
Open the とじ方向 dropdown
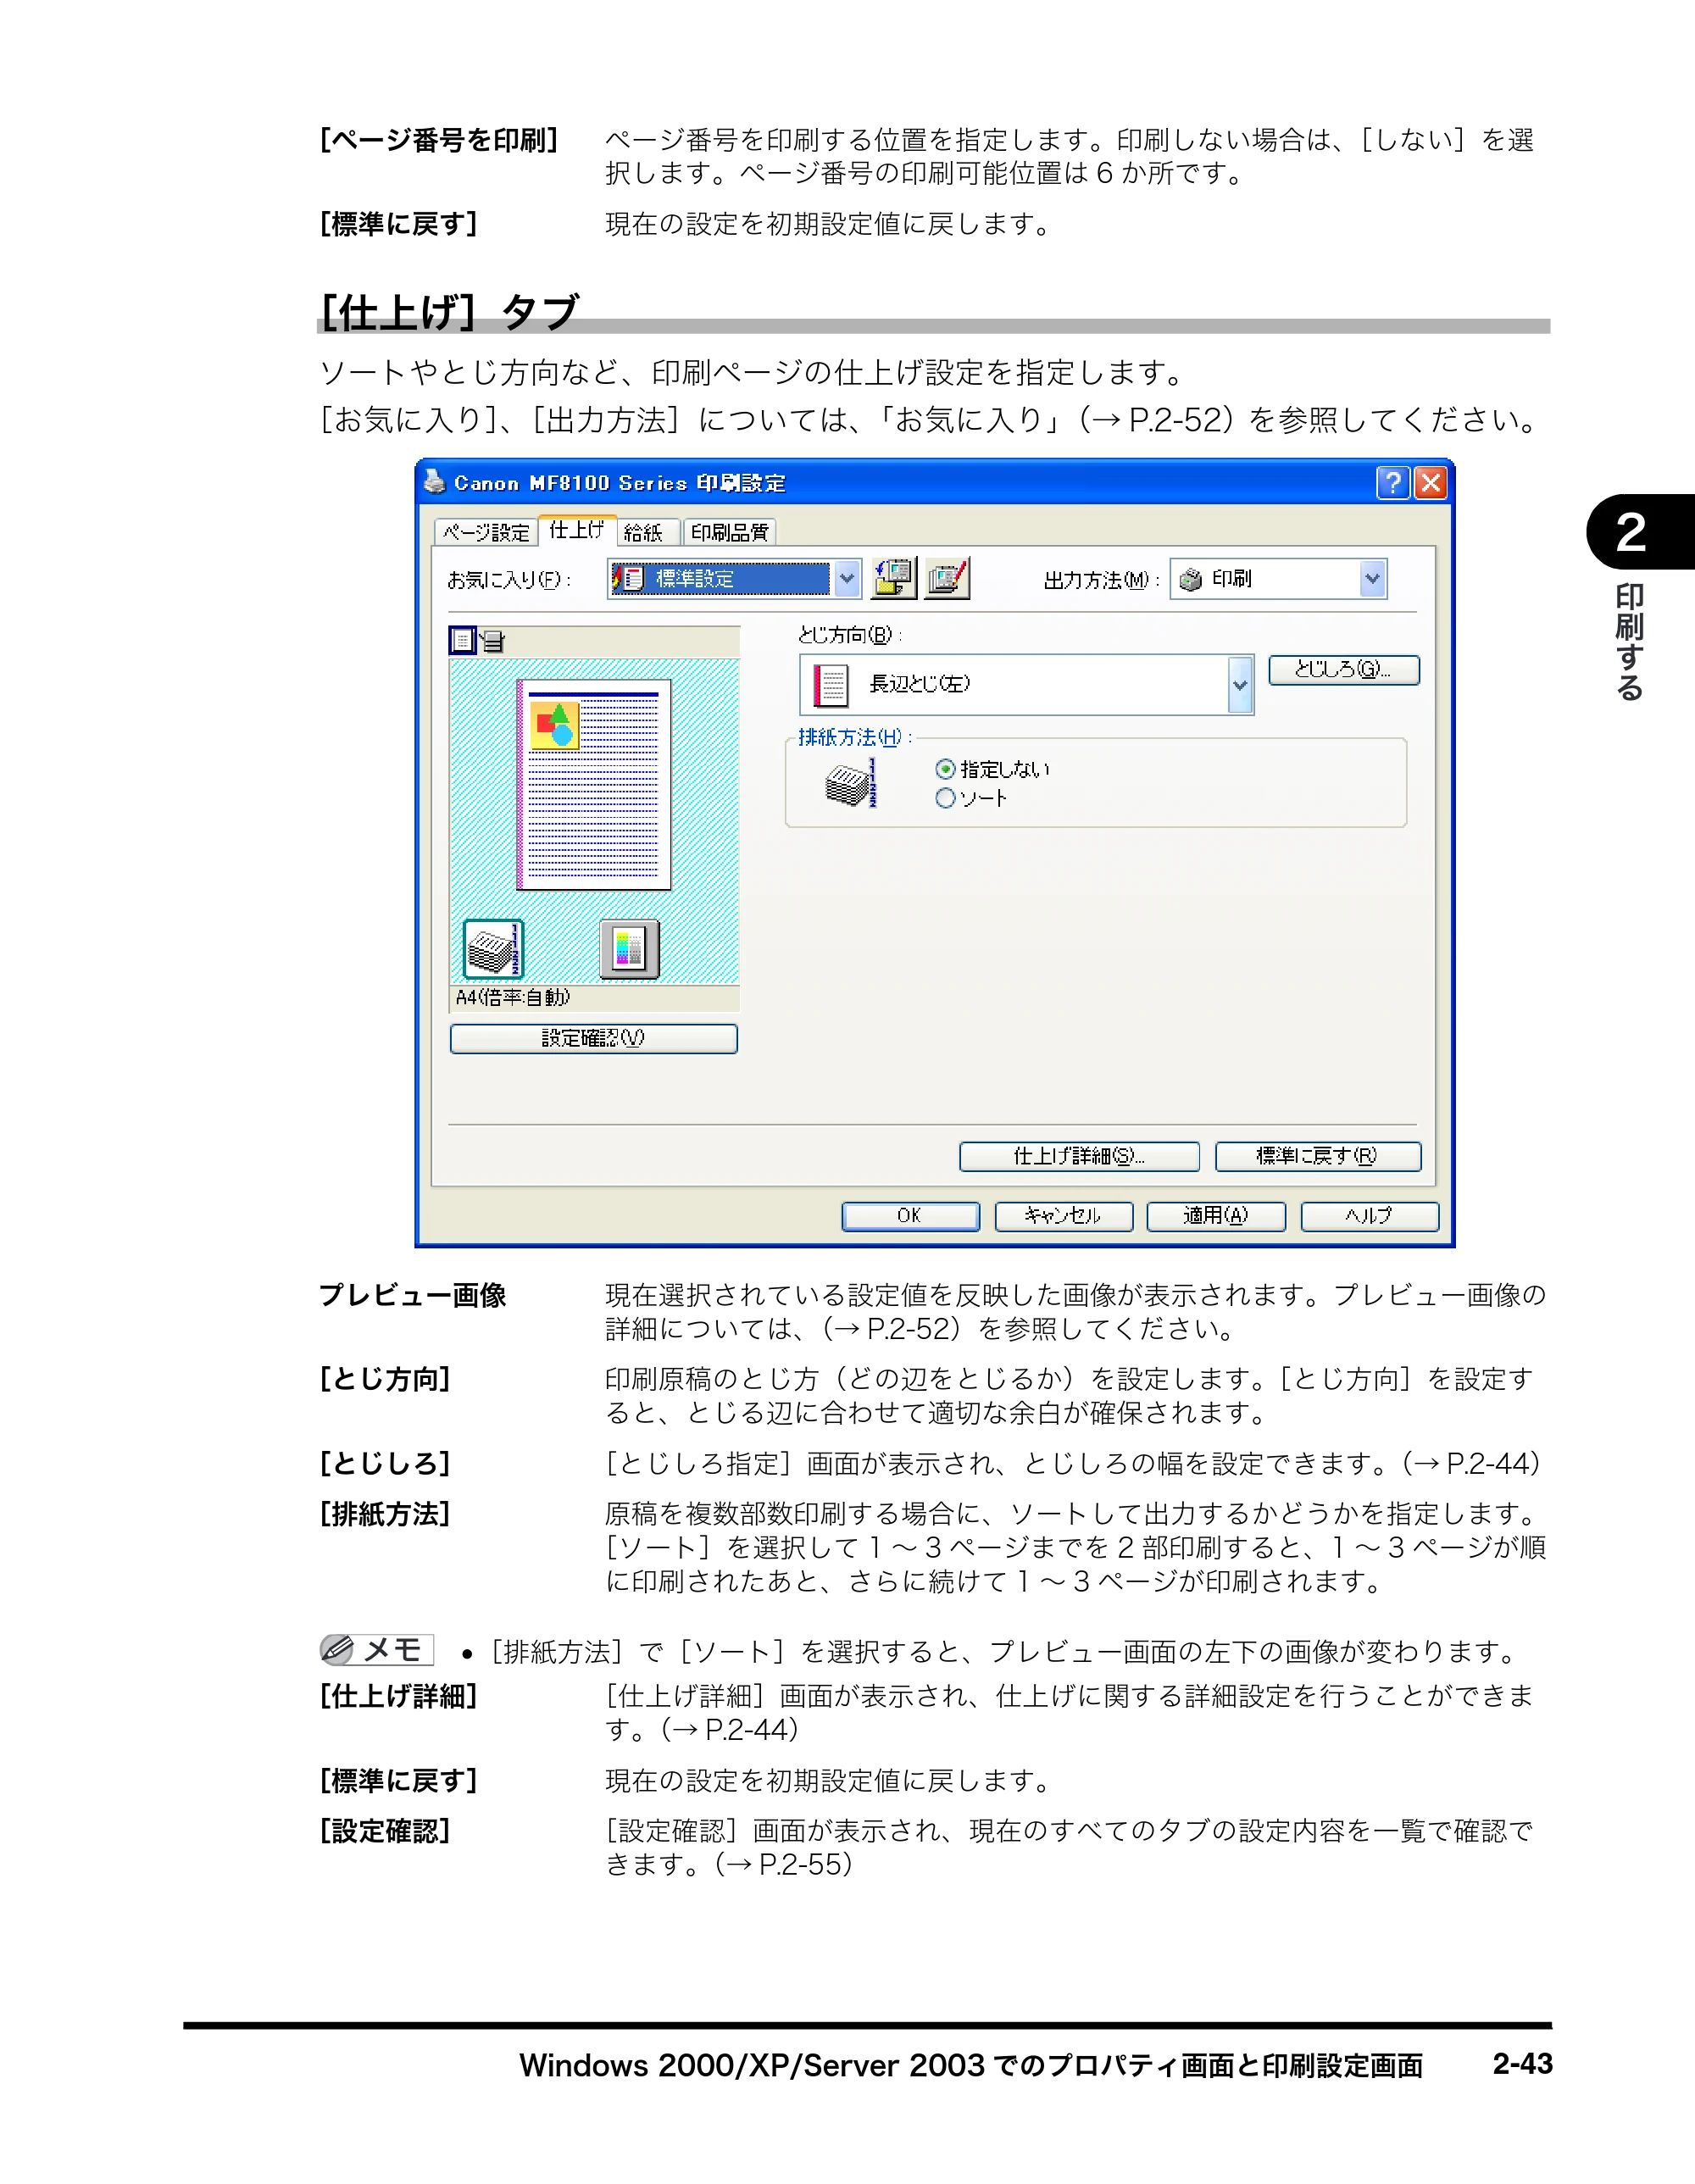[1026, 684]
